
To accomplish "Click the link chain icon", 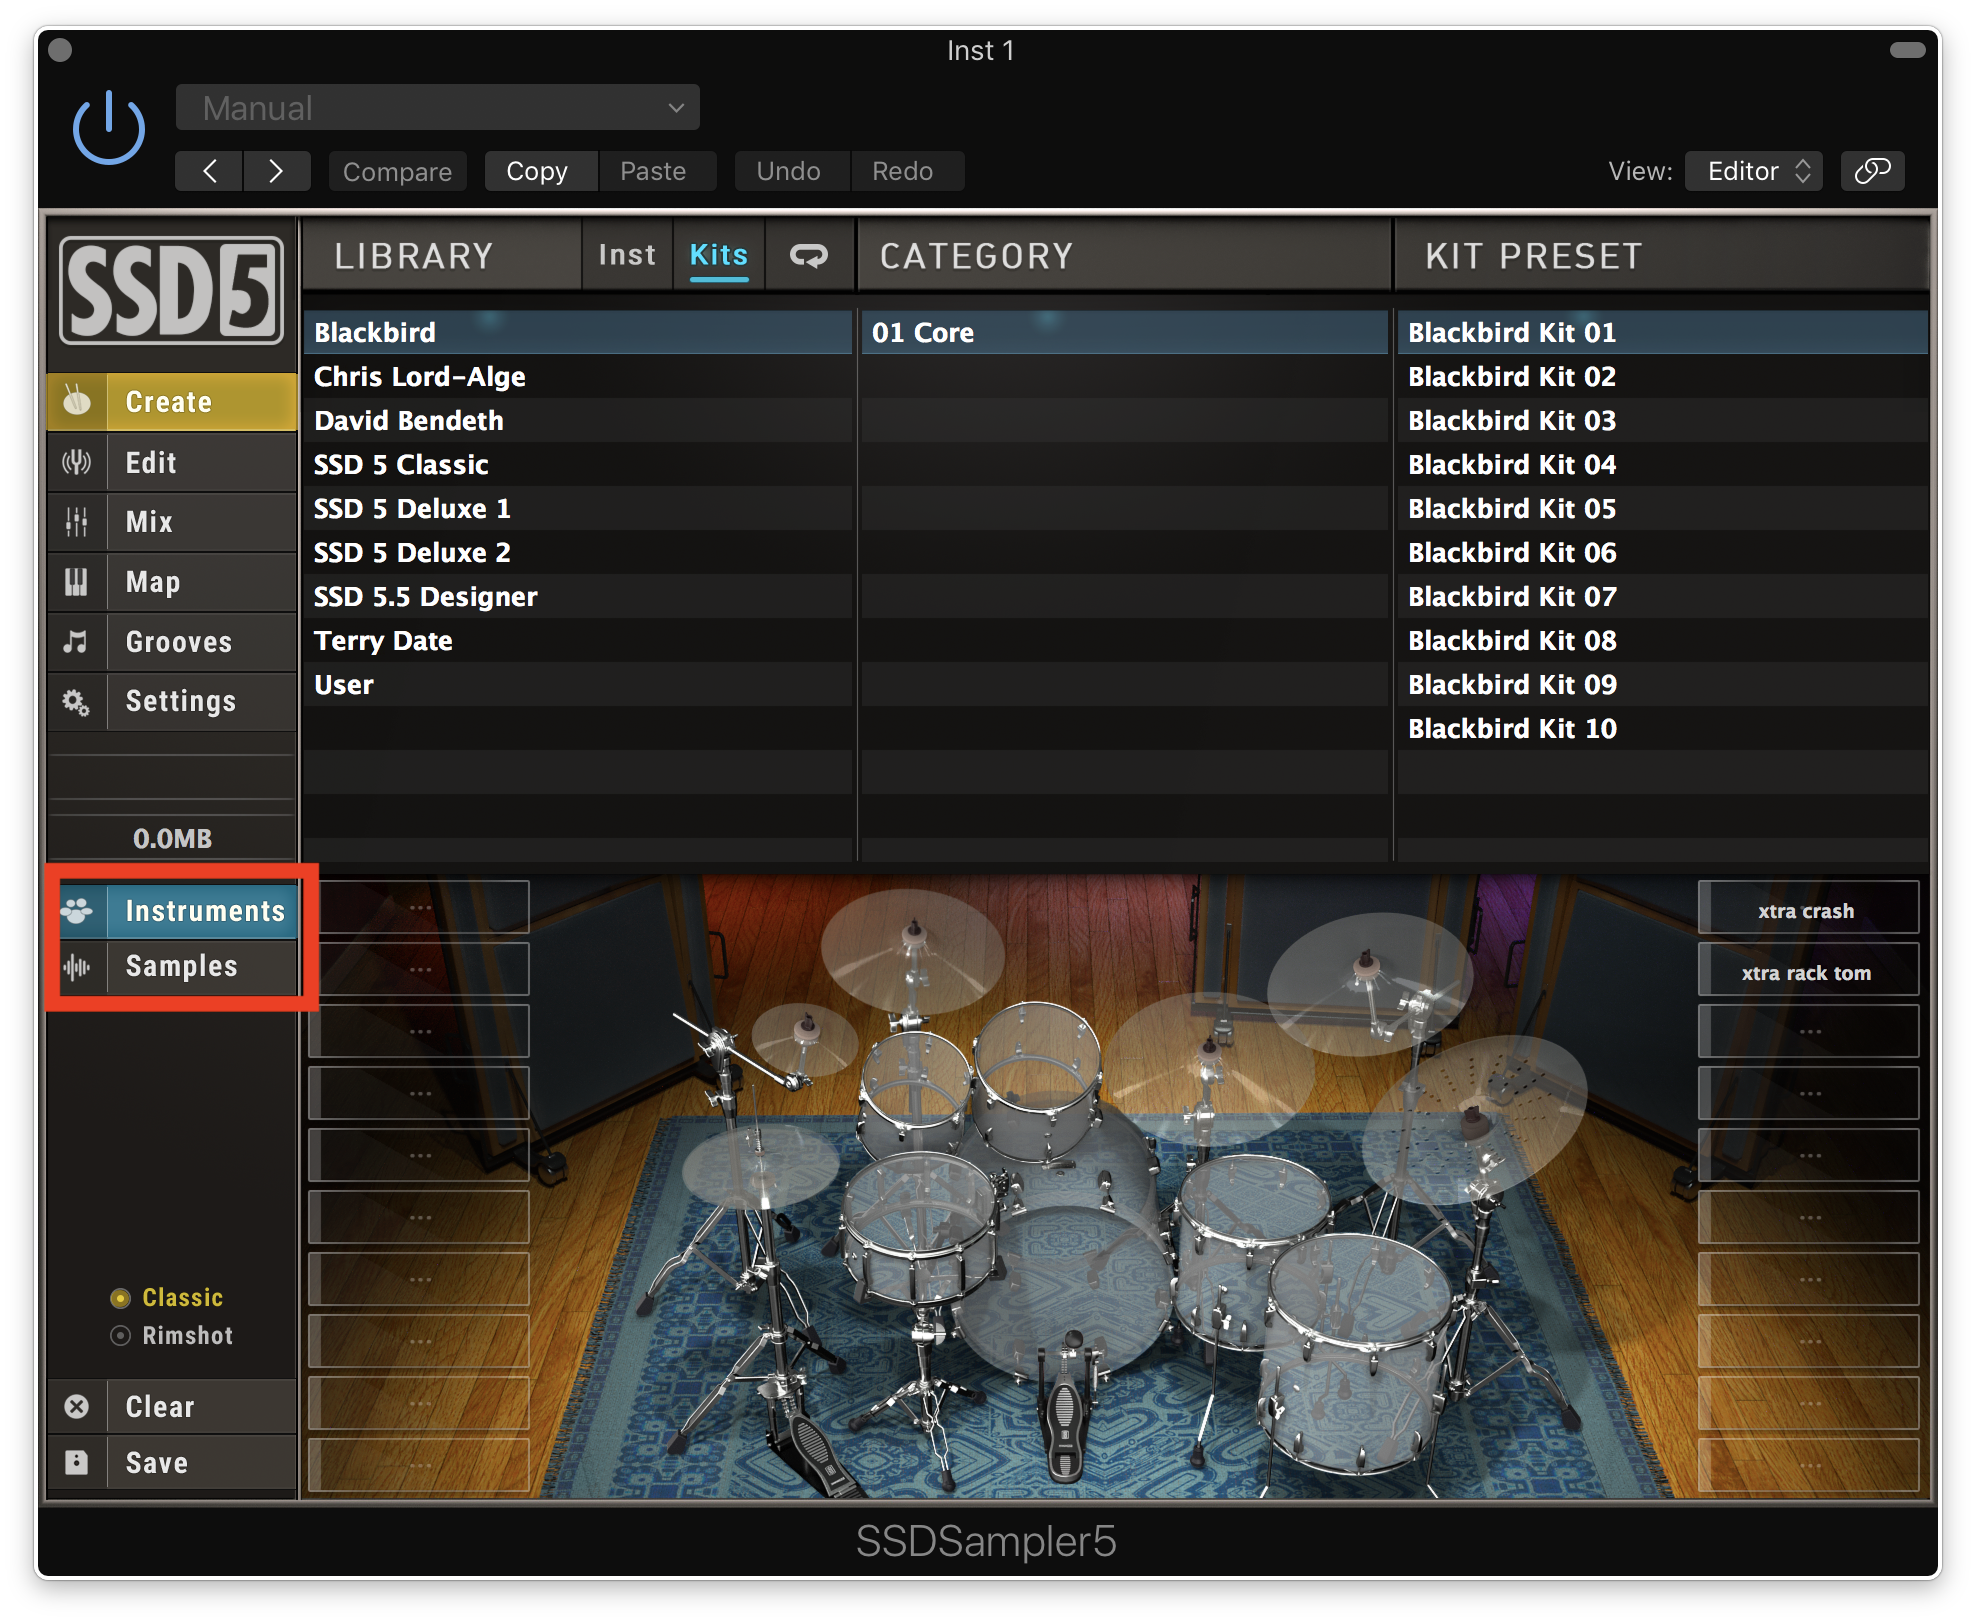I will coord(1872,171).
